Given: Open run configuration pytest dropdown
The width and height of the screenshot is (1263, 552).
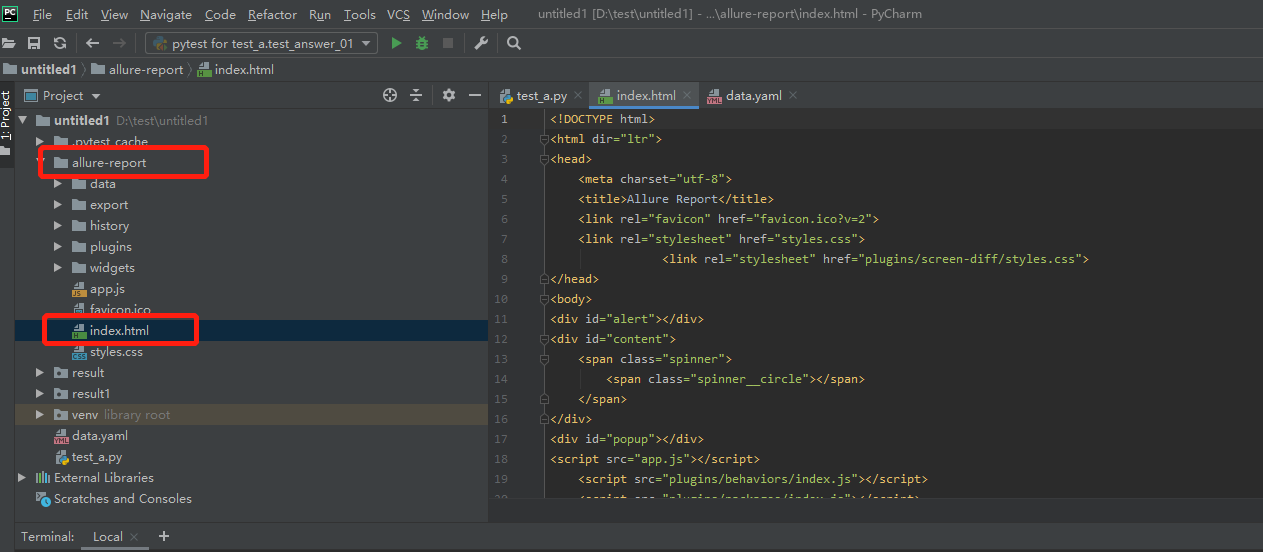Looking at the screenshot, I should pos(262,43).
